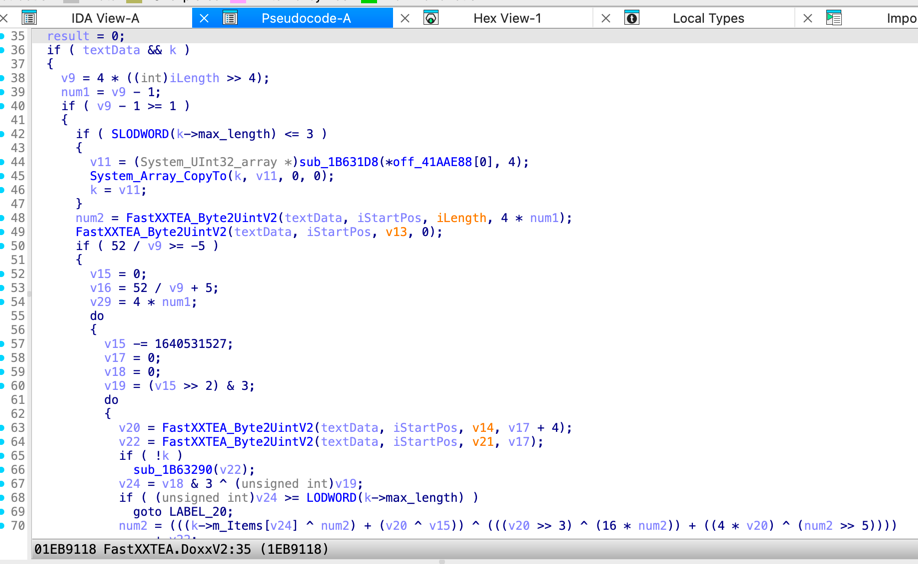Click the orange v13 argument on line 49

[x=396, y=232]
